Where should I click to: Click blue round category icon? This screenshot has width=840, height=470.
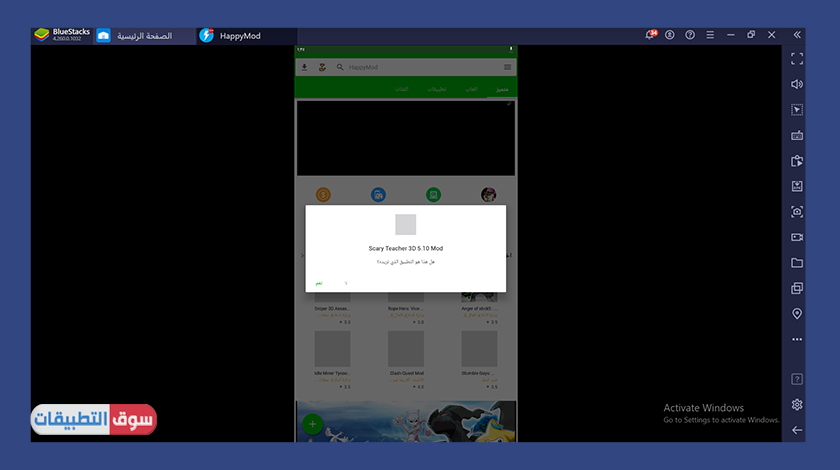pos(378,195)
